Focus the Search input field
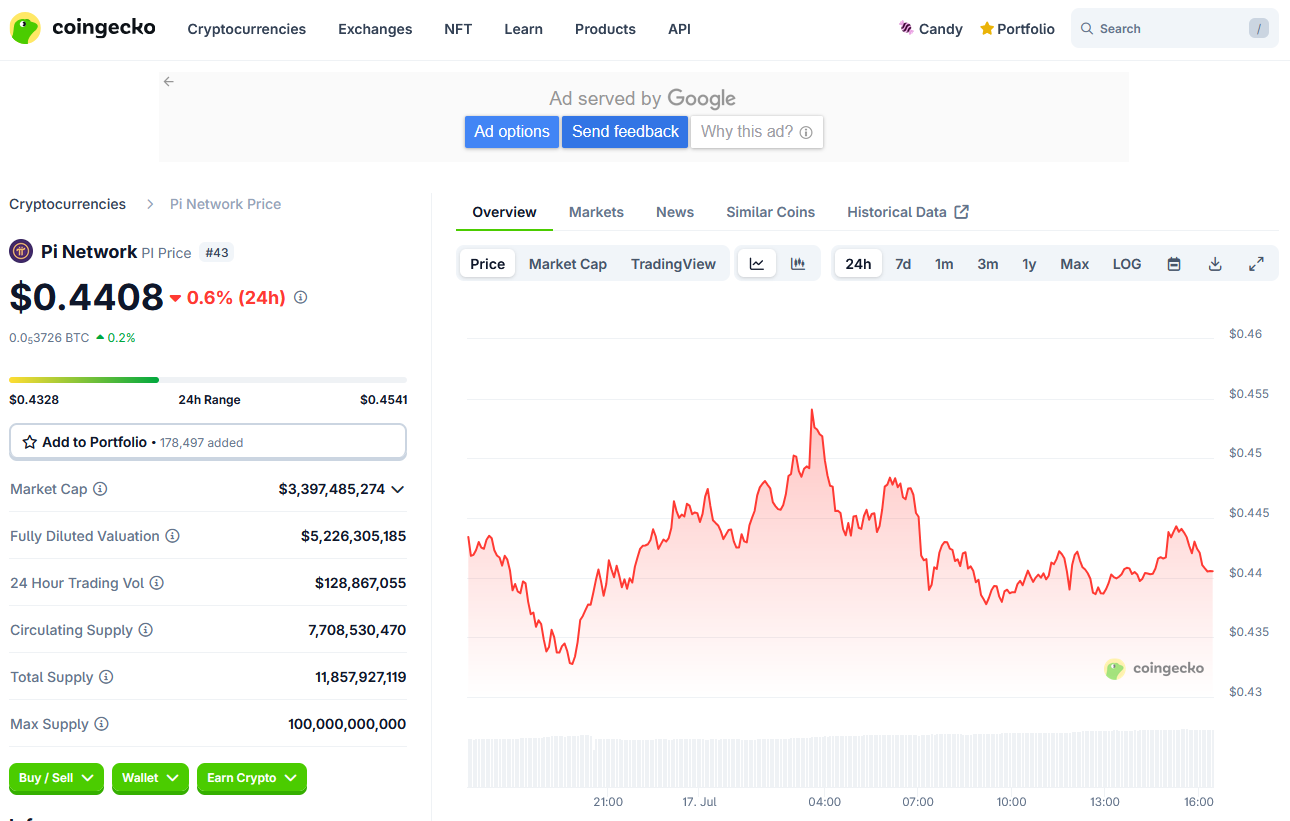Screen dimensions: 1290x821 1175,29
